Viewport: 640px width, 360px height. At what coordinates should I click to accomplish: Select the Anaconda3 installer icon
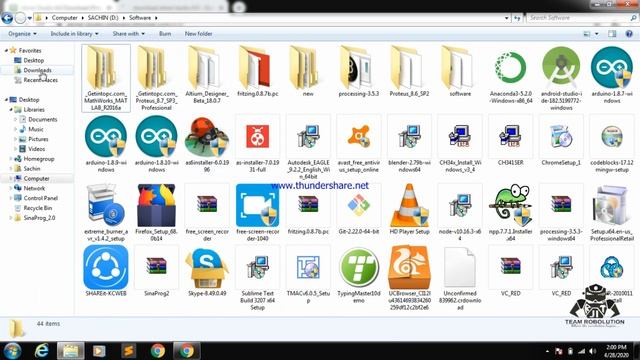[x=511, y=68]
